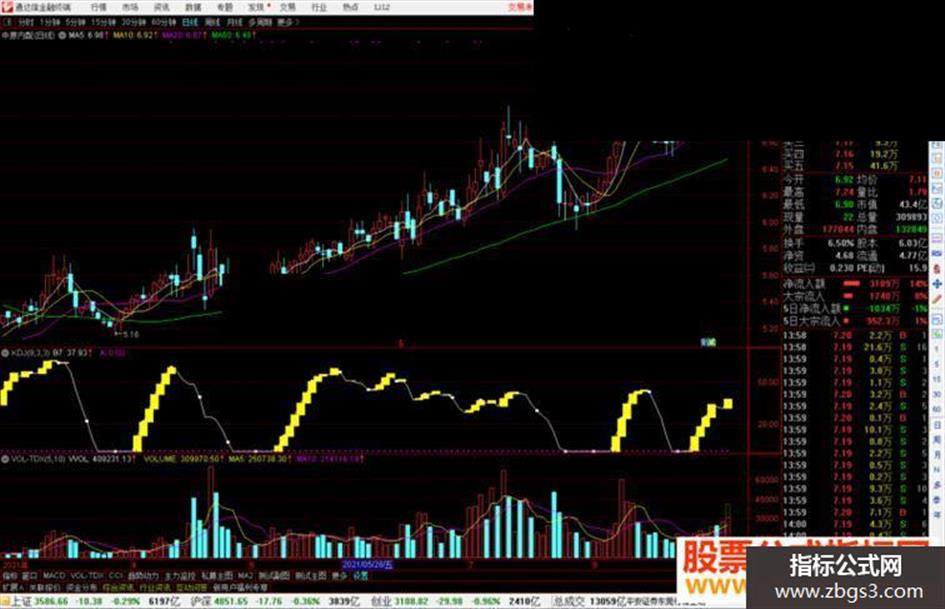Image resolution: width=945 pixels, height=609 pixels.
Task: Click the settings circle icon beside MA5
Action: (x=62, y=36)
